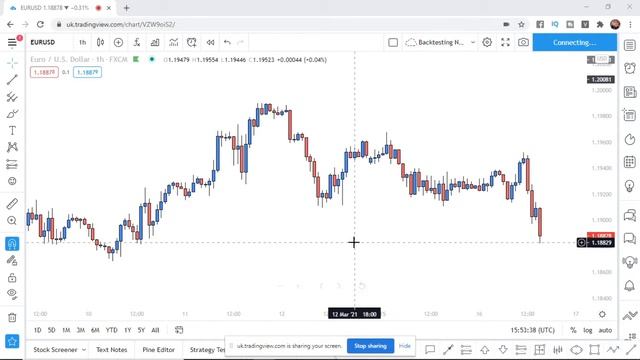Image resolution: width=640 pixels, height=360 pixels.
Task: Select the ruler measure tool
Action: click(12, 203)
